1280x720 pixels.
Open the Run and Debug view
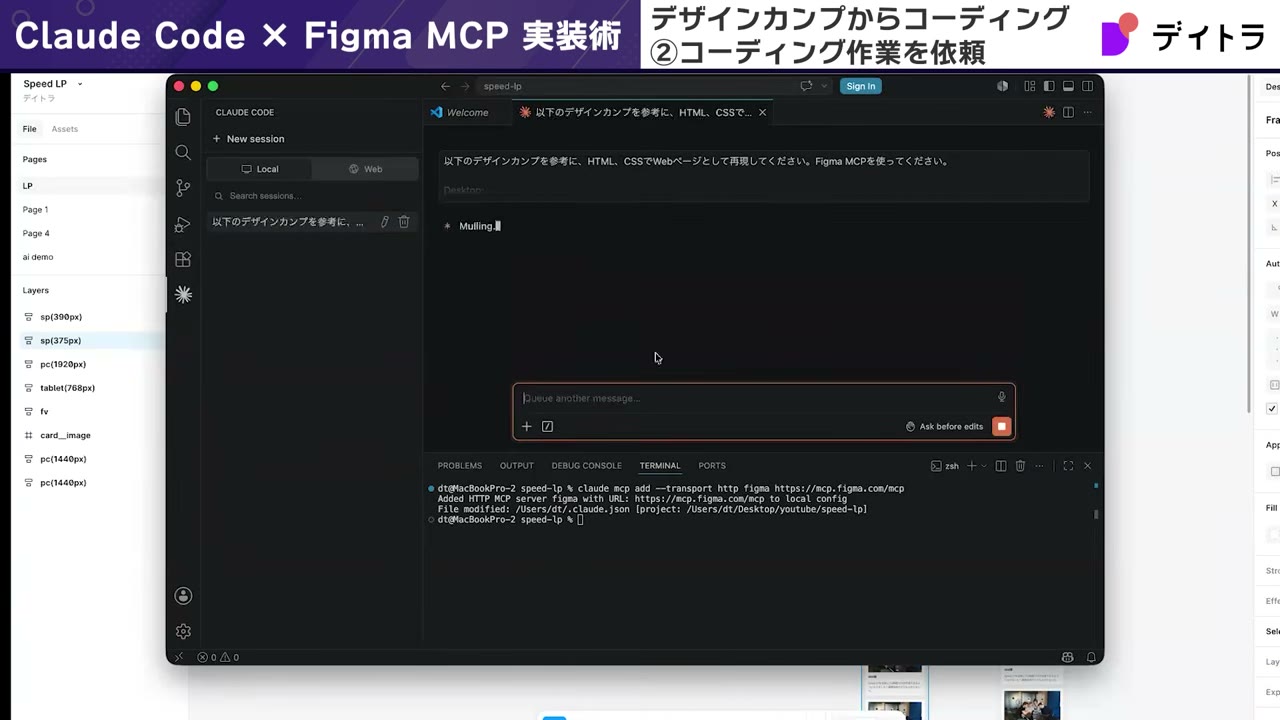pyautogui.click(x=183, y=224)
